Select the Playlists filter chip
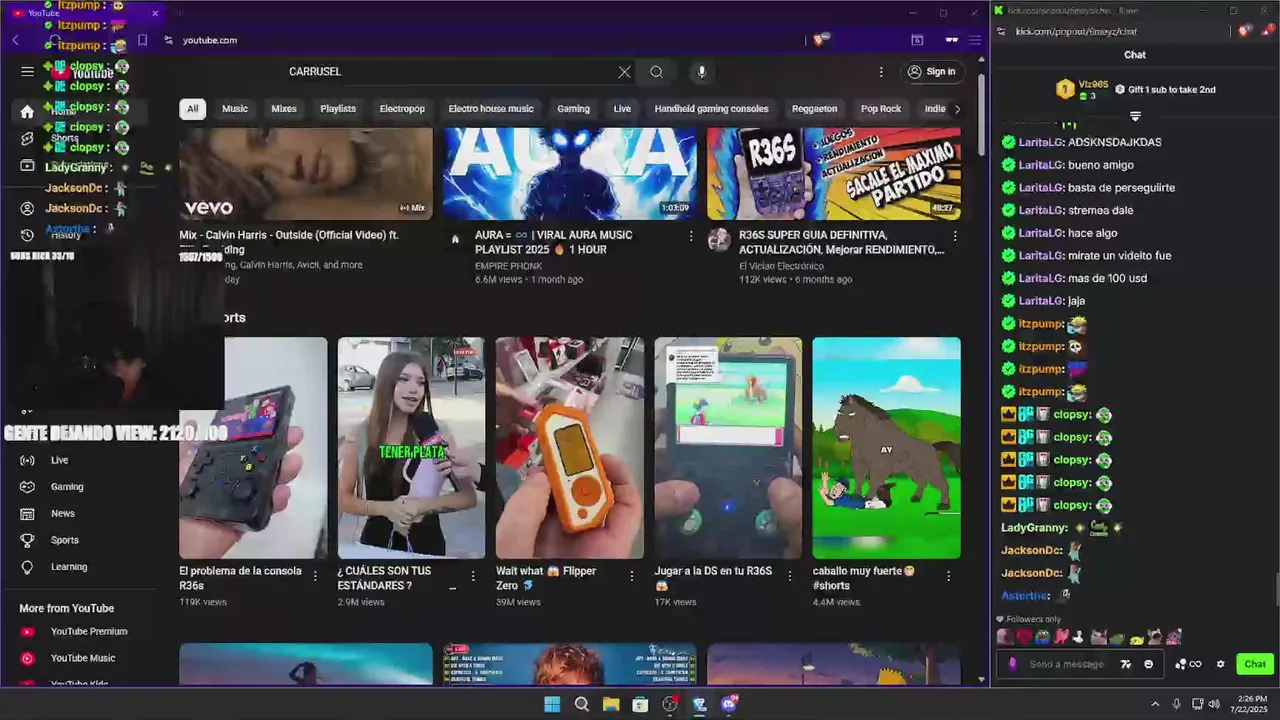 pos(338,109)
